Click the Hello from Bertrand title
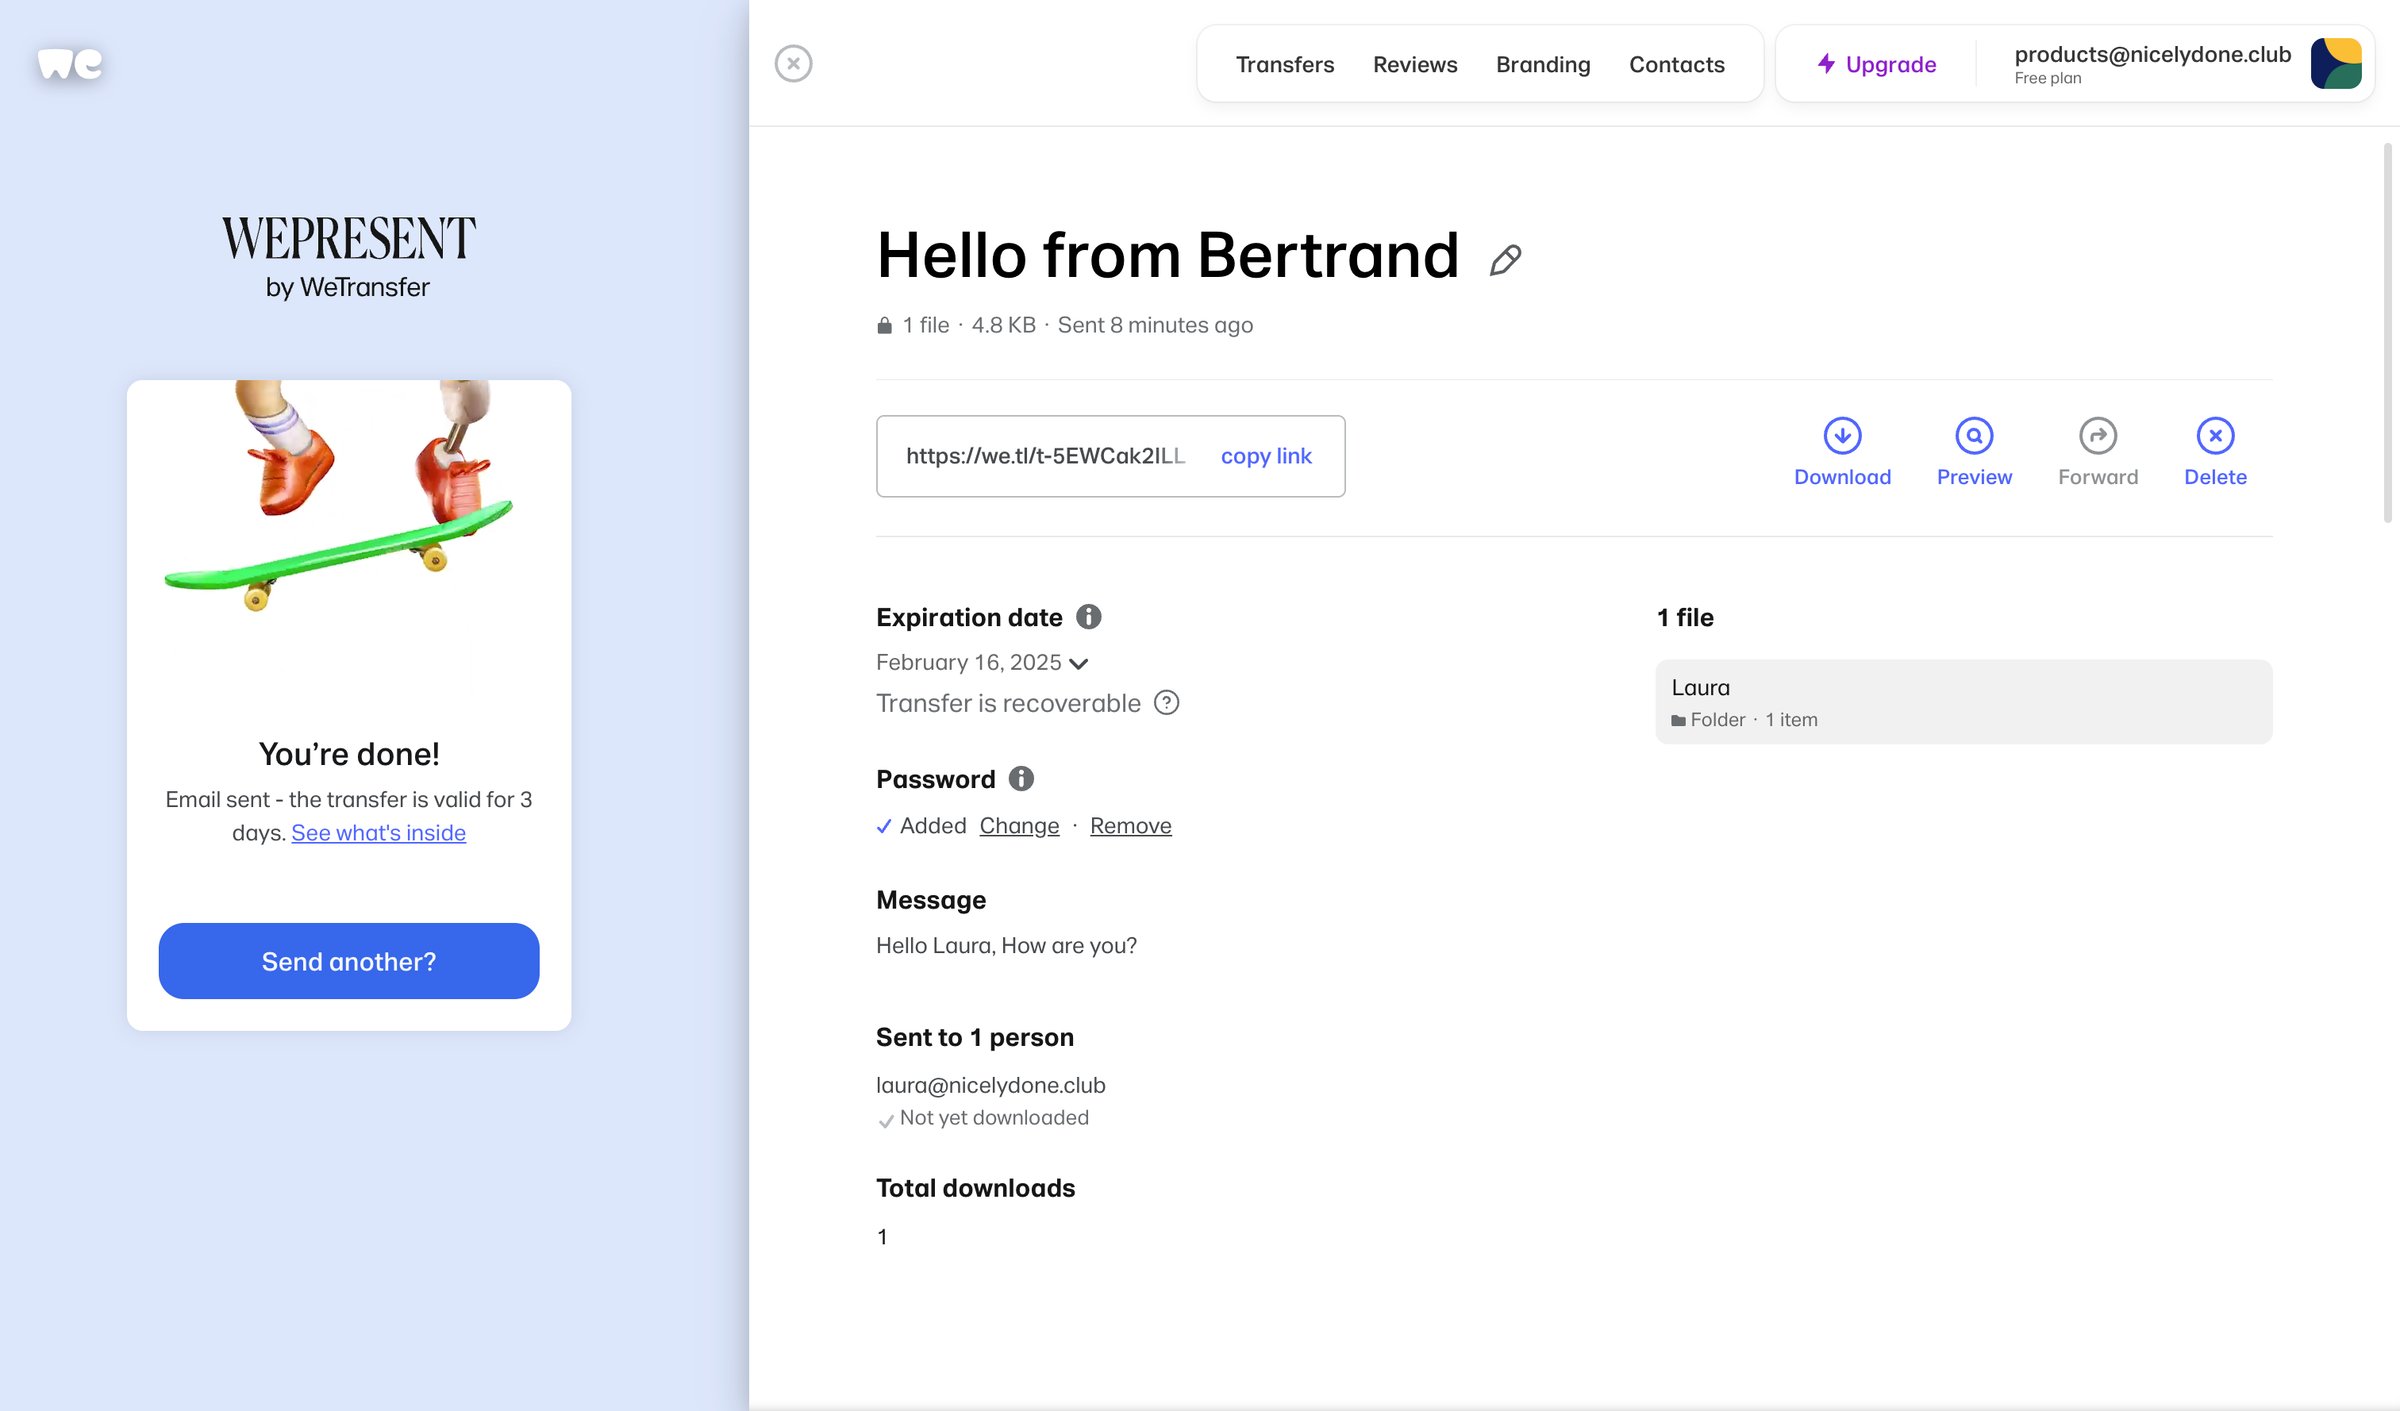This screenshot has width=2400, height=1411. 1167,255
